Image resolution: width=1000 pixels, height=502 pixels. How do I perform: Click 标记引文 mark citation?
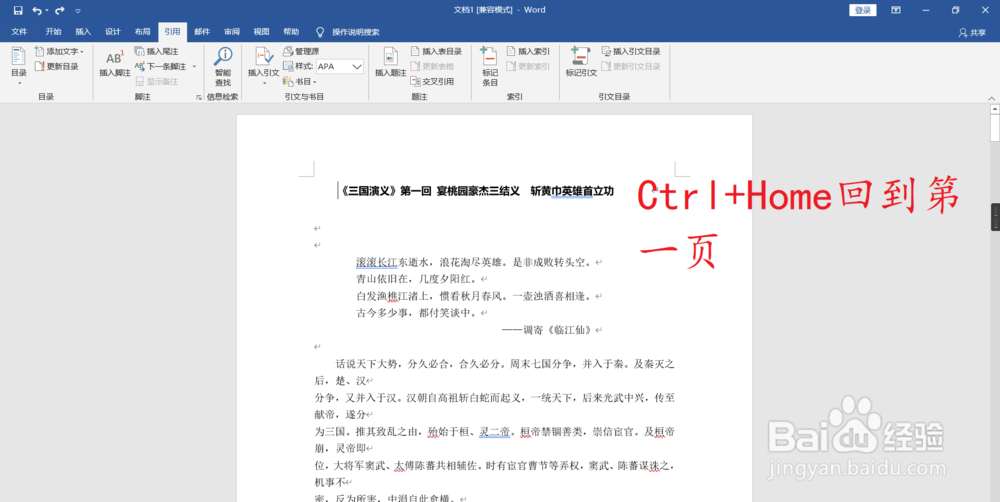click(581, 63)
